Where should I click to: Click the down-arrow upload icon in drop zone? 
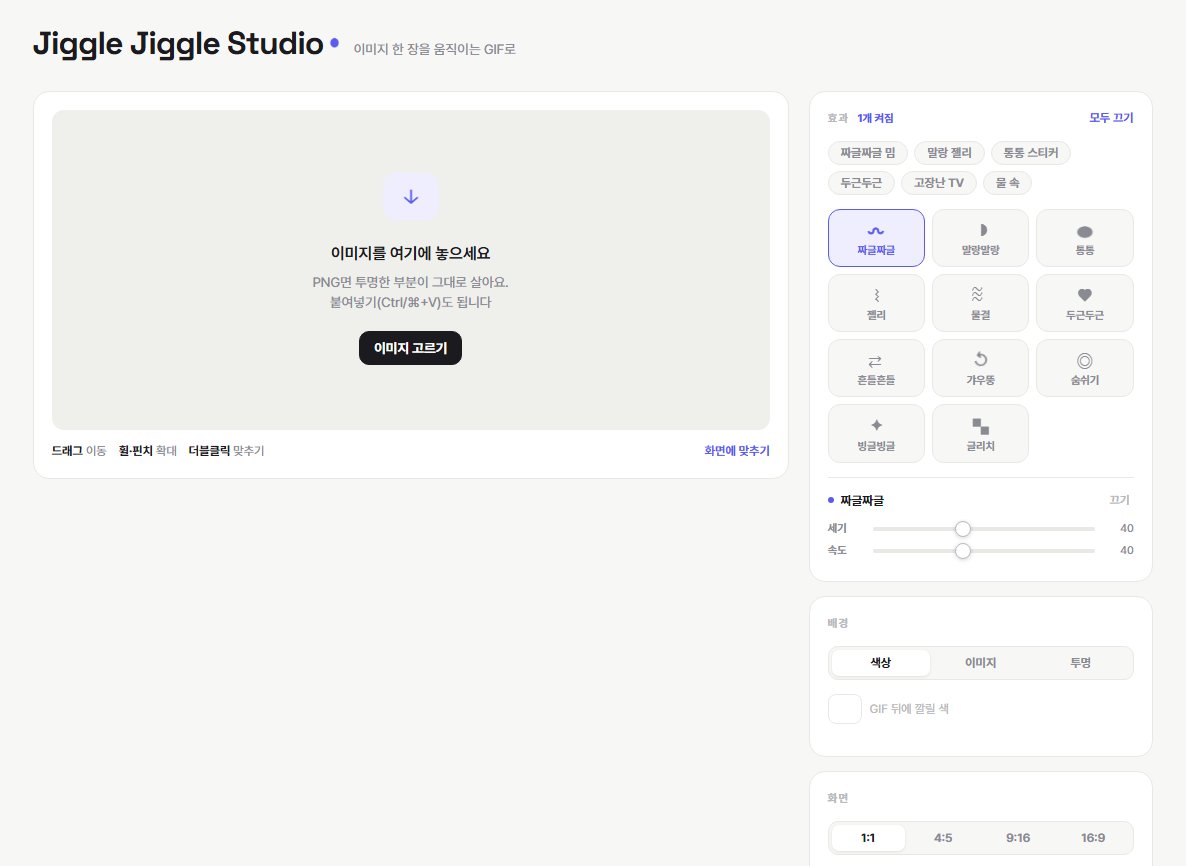tap(411, 197)
